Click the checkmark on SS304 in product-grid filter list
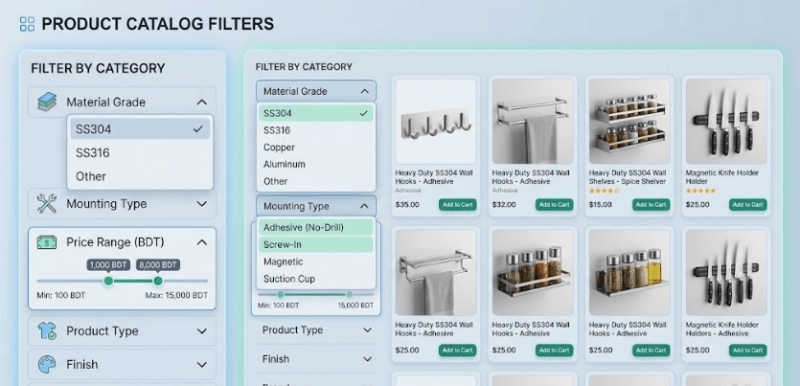This screenshot has height=386, width=800. [364, 113]
